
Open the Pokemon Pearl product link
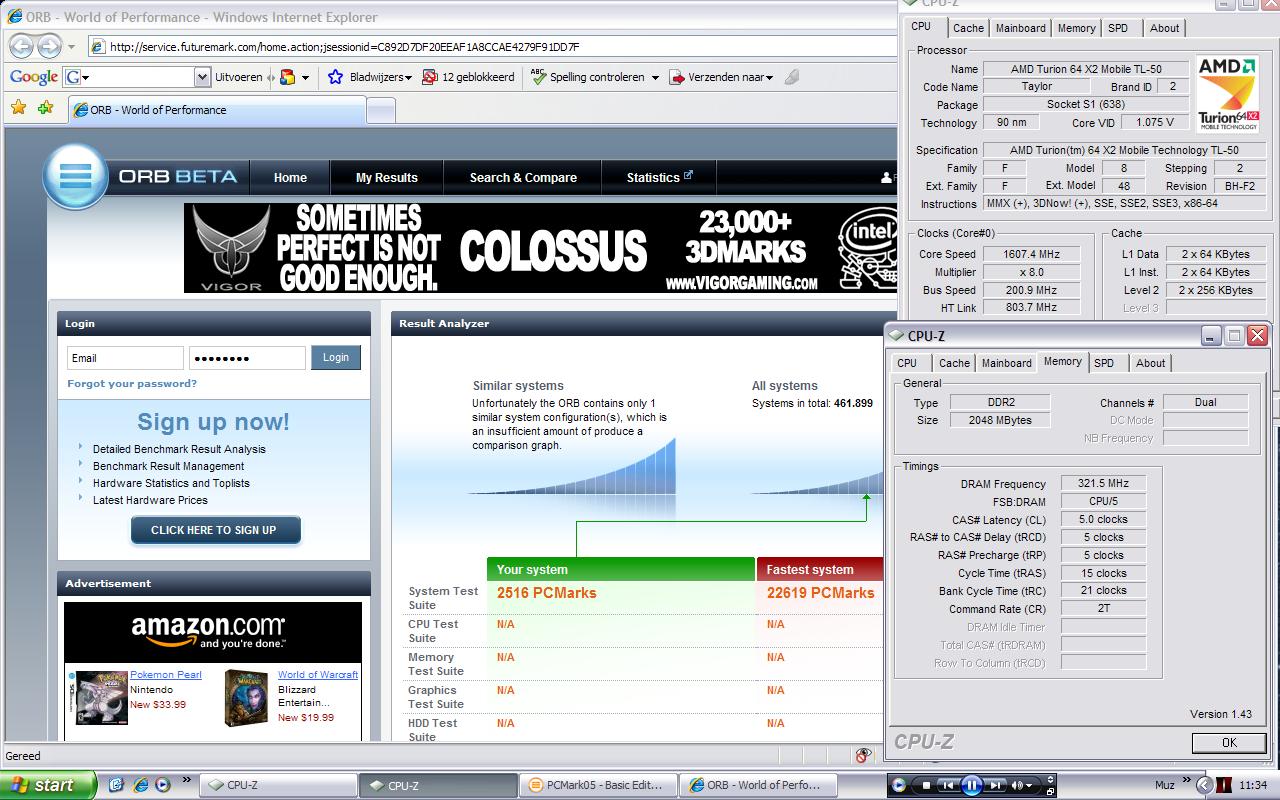(x=166, y=675)
